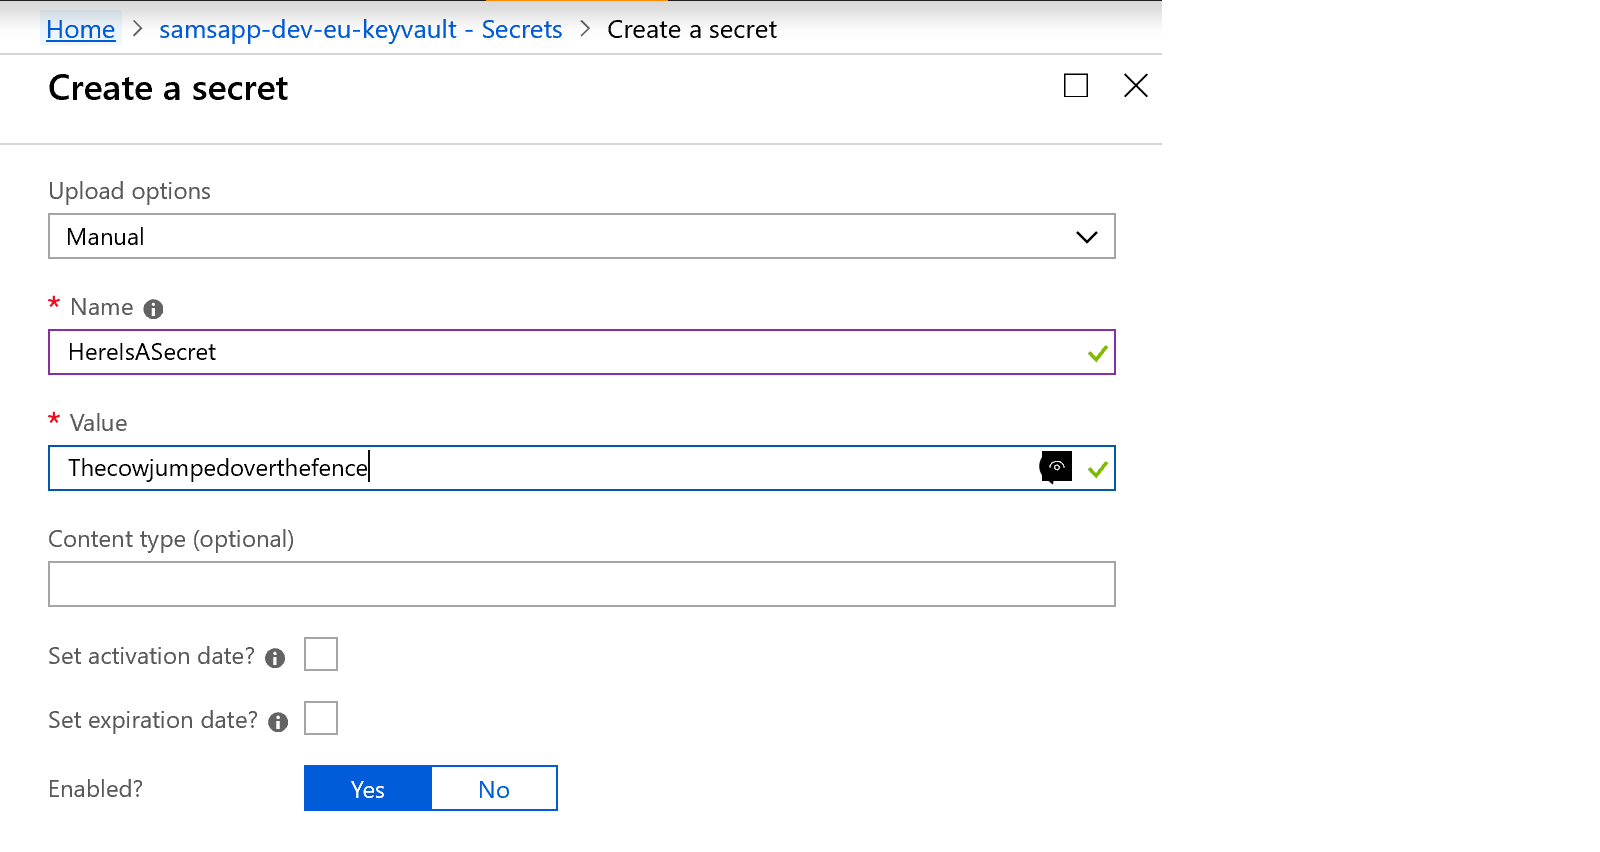Close the Create a secret blade
The width and height of the screenshot is (1600, 852).
(1135, 86)
